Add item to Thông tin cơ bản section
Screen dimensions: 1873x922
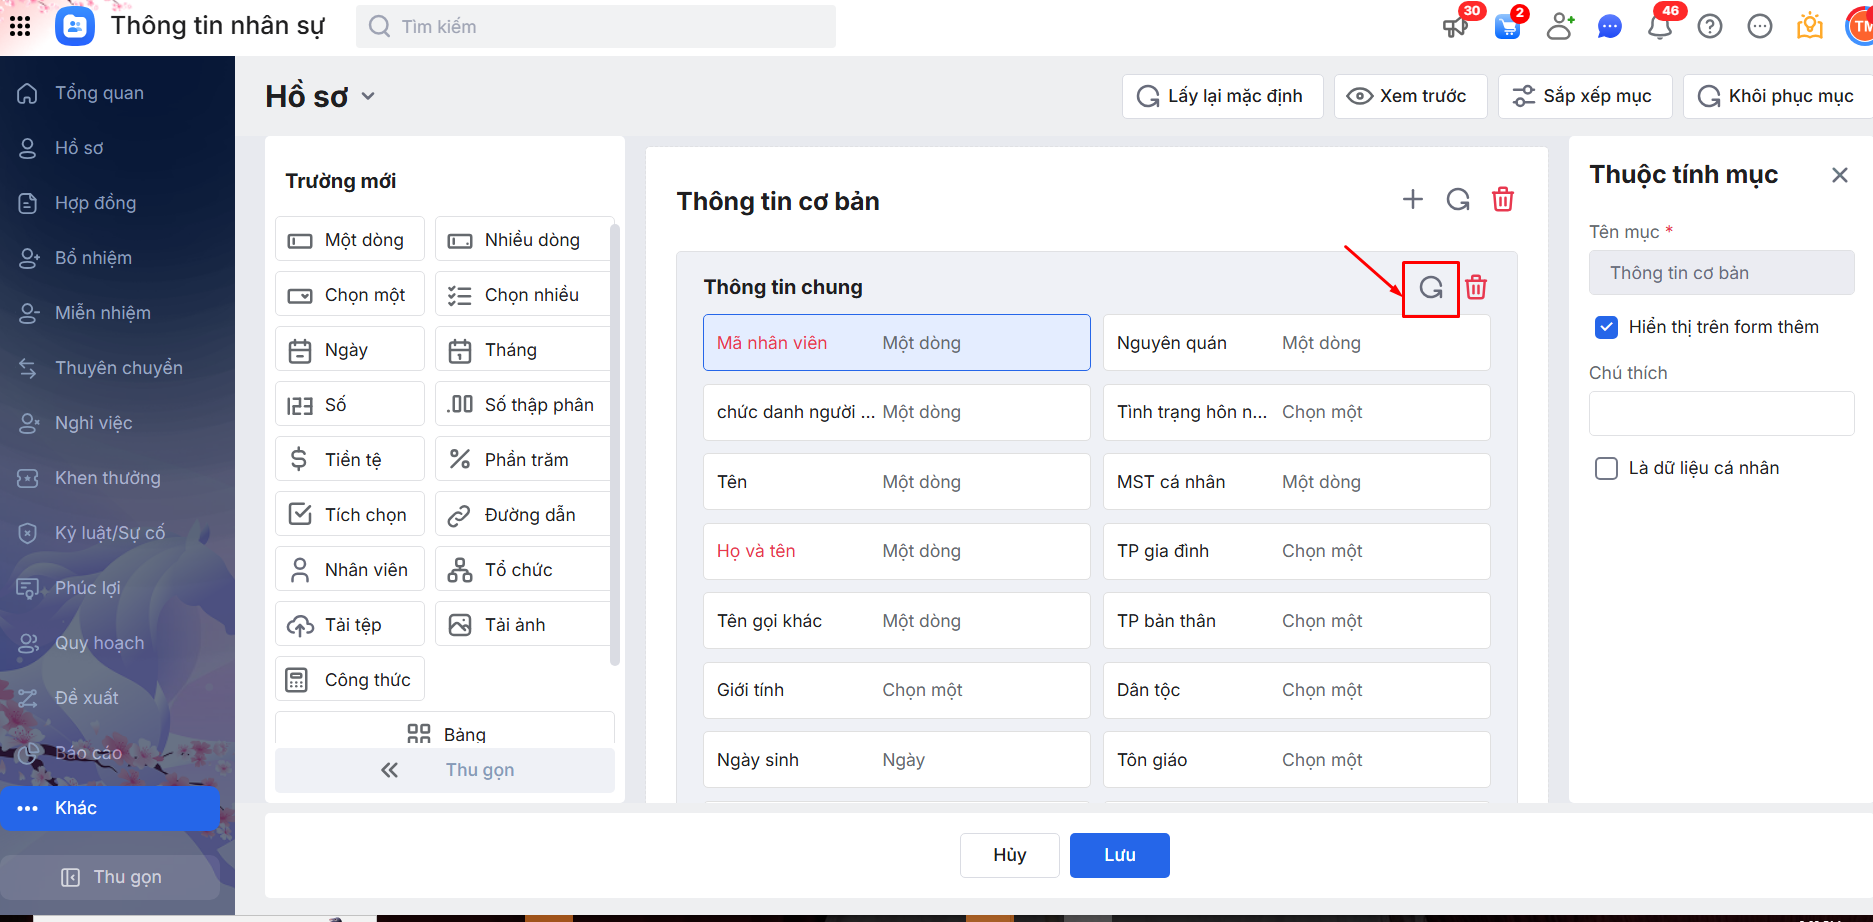(1413, 199)
